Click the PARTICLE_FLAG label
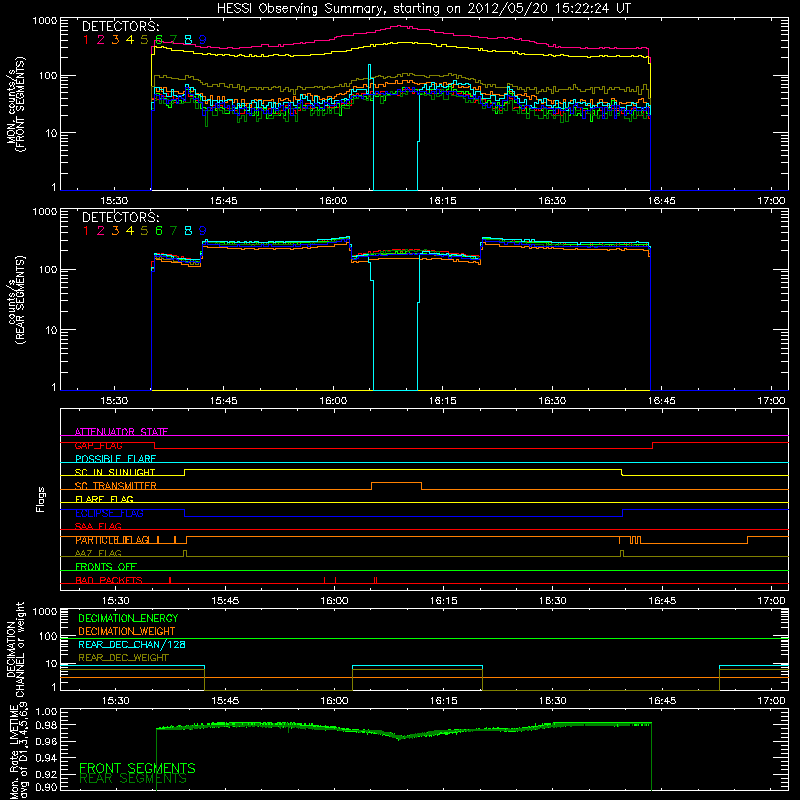Screen dimensions: 800x800 112,540
